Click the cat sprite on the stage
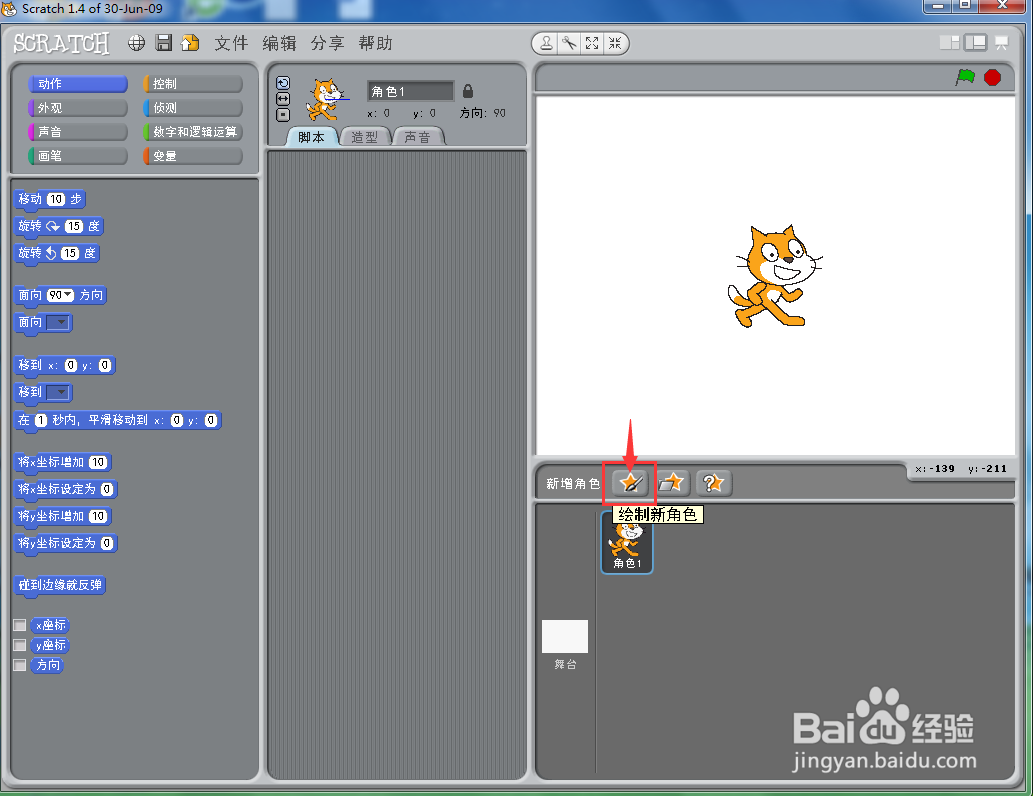 [775, 276]
